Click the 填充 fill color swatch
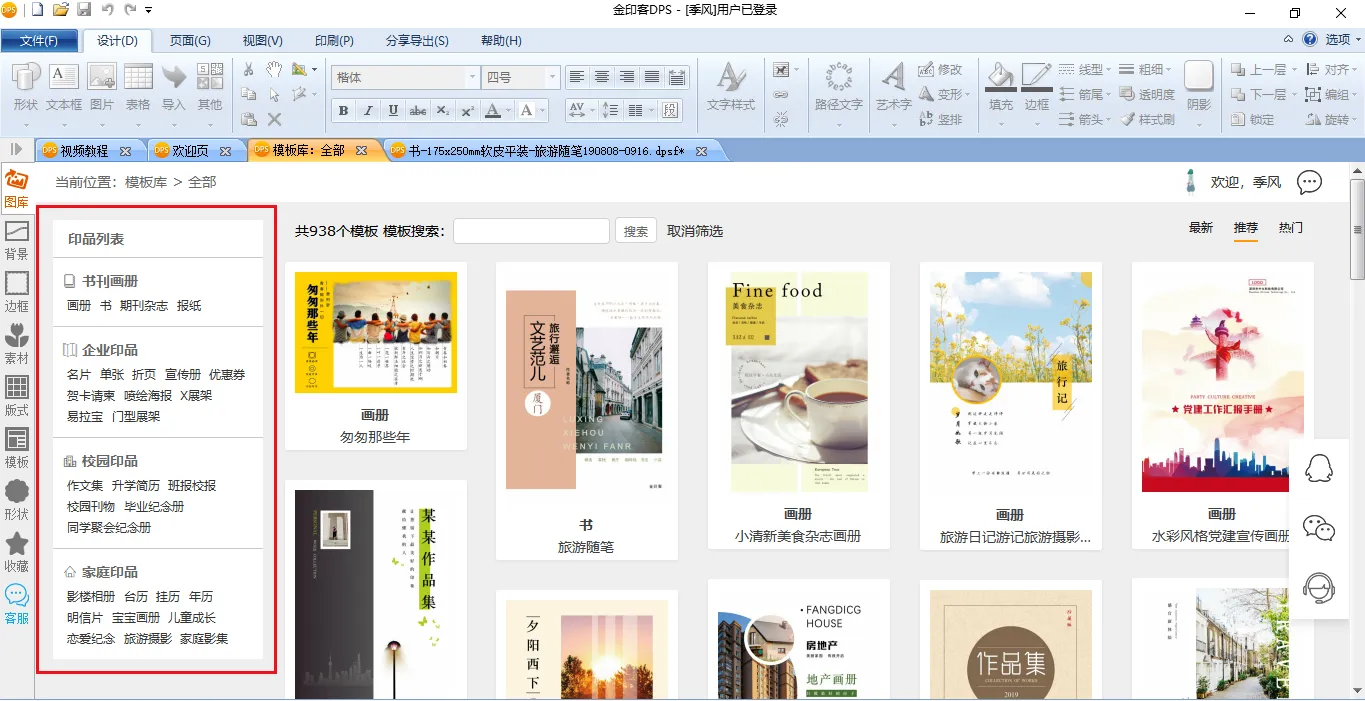1365x701 pixels. [x=1000, y=86]
